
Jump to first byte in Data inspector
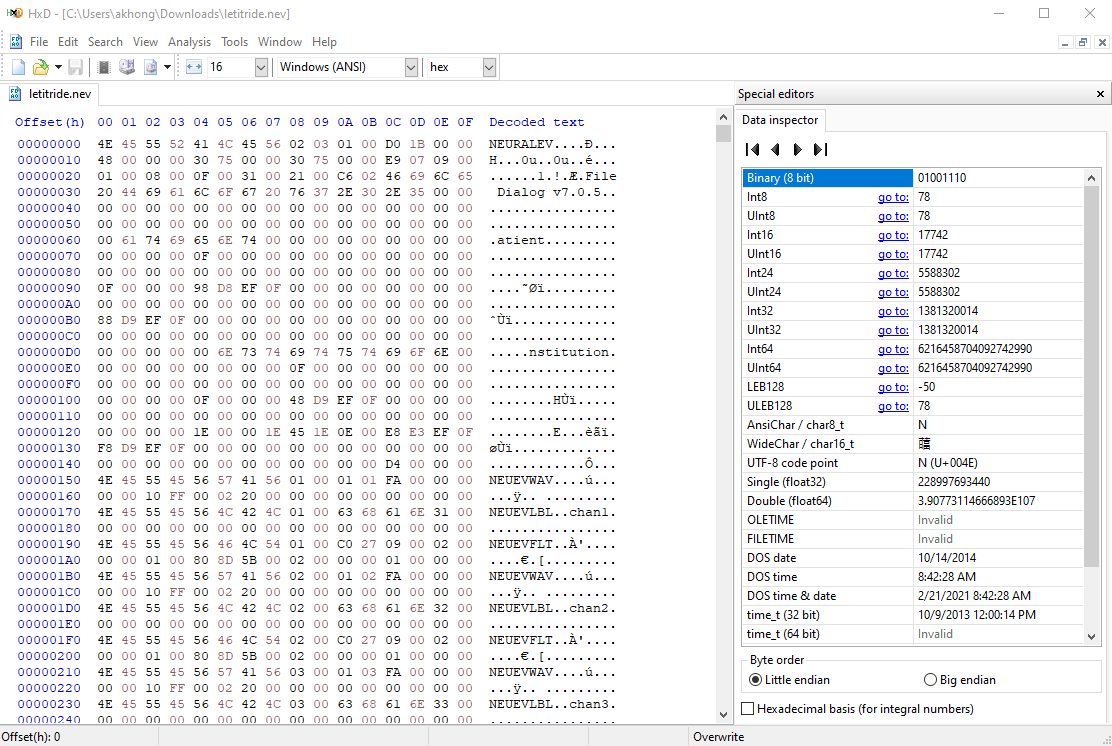[753, 150]
